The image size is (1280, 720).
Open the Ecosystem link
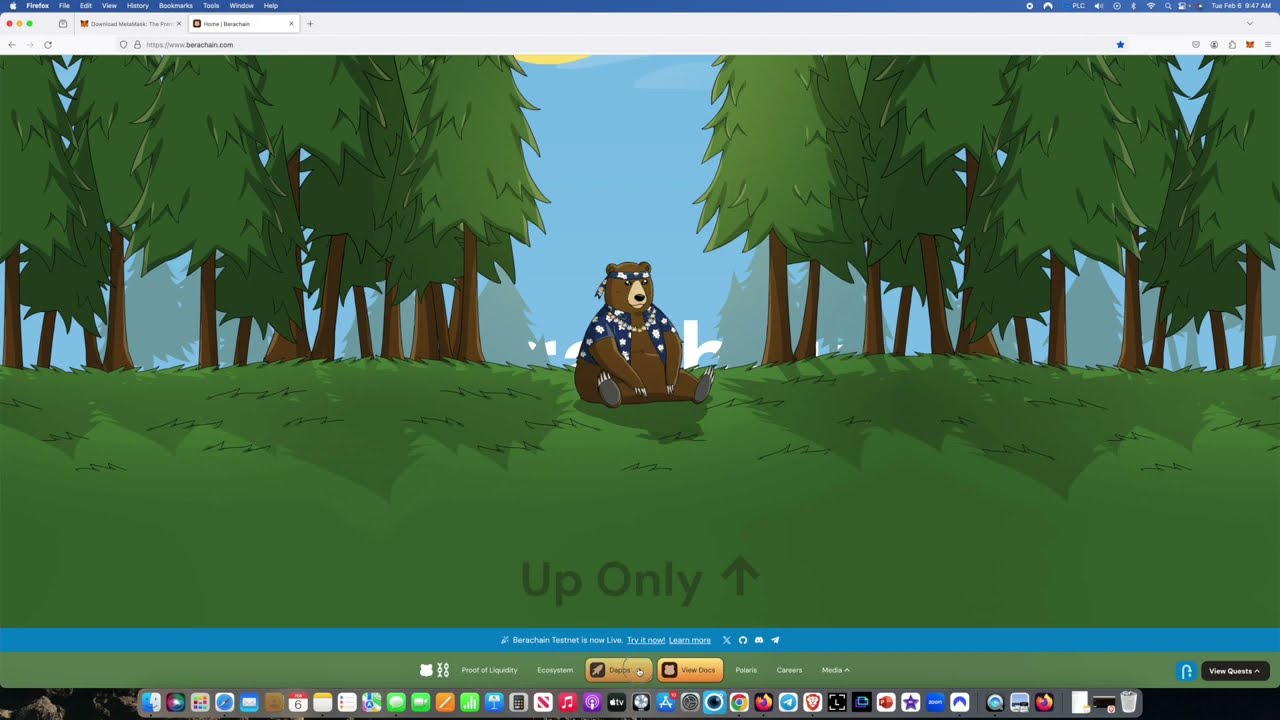tap(555, 670)
